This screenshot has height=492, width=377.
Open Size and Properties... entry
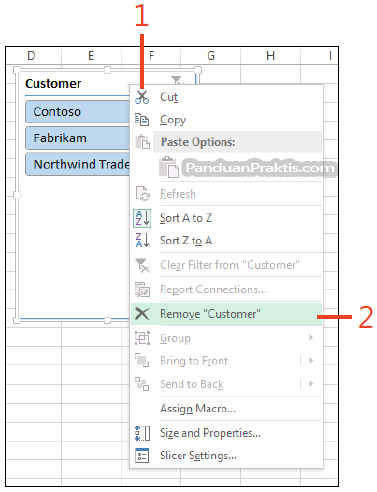coord(226,433)
